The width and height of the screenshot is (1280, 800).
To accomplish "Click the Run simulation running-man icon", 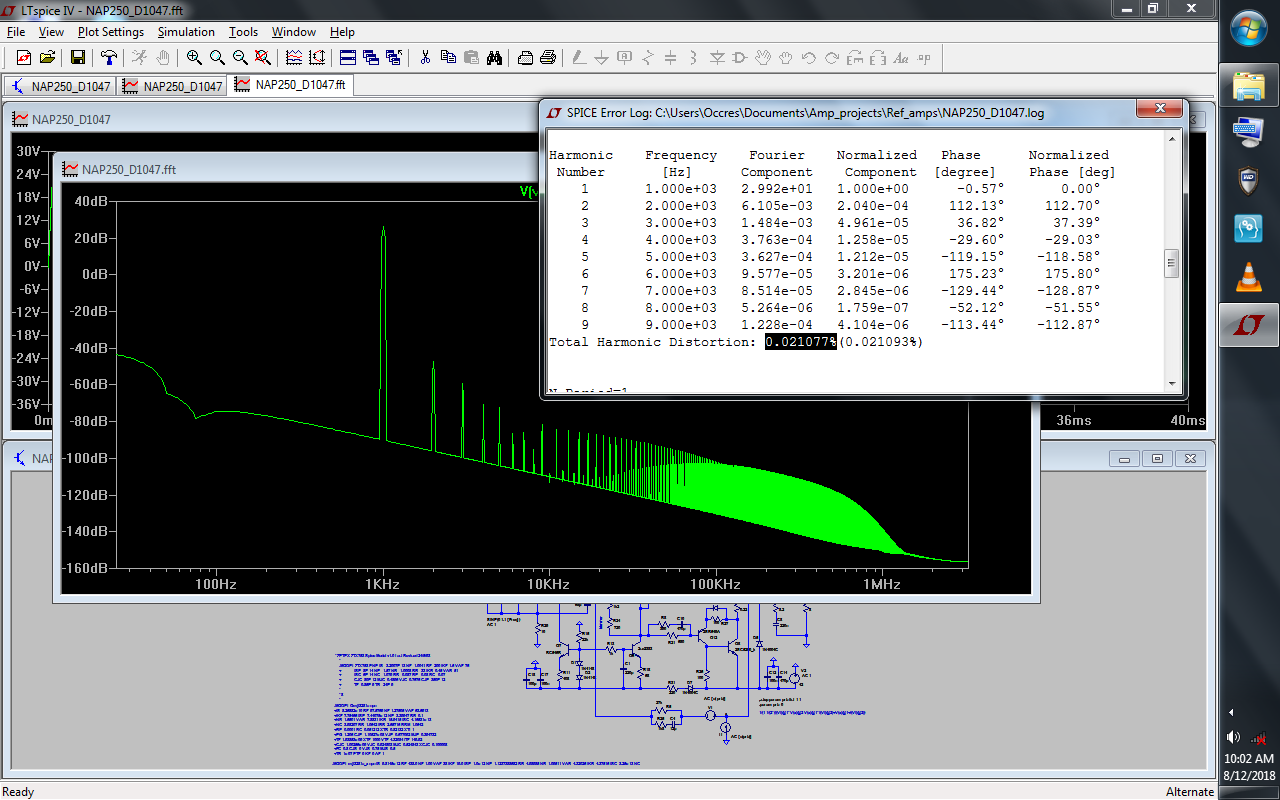I will point(139,57).
